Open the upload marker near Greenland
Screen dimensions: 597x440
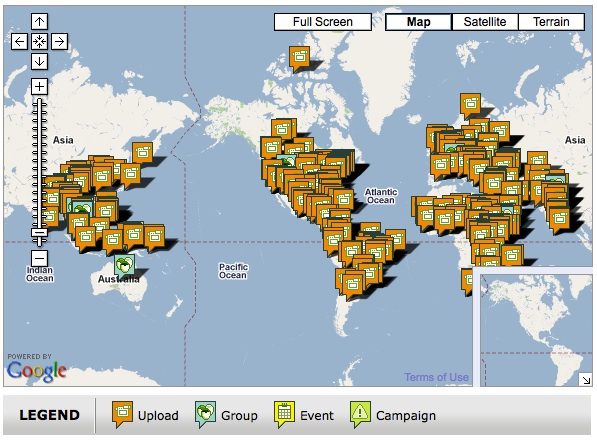coord(299,58)
